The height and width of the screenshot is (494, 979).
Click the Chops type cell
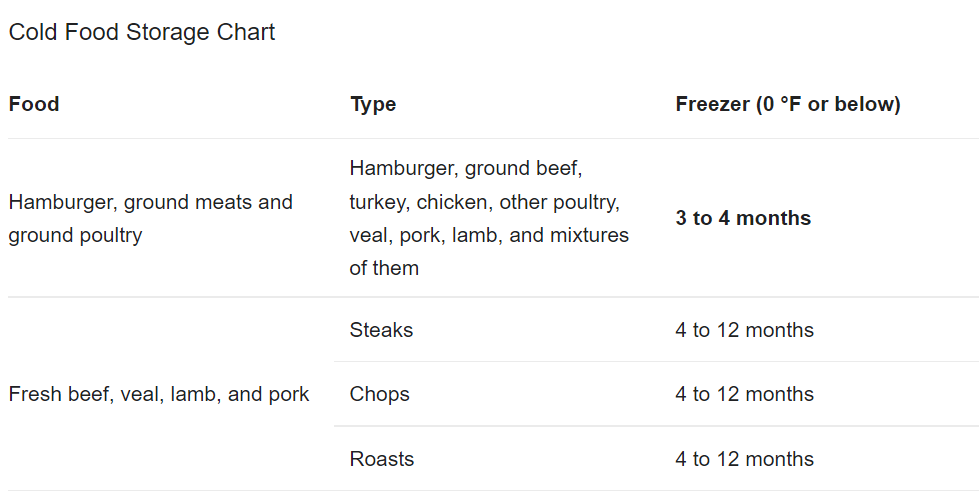[x=379, y=394]
